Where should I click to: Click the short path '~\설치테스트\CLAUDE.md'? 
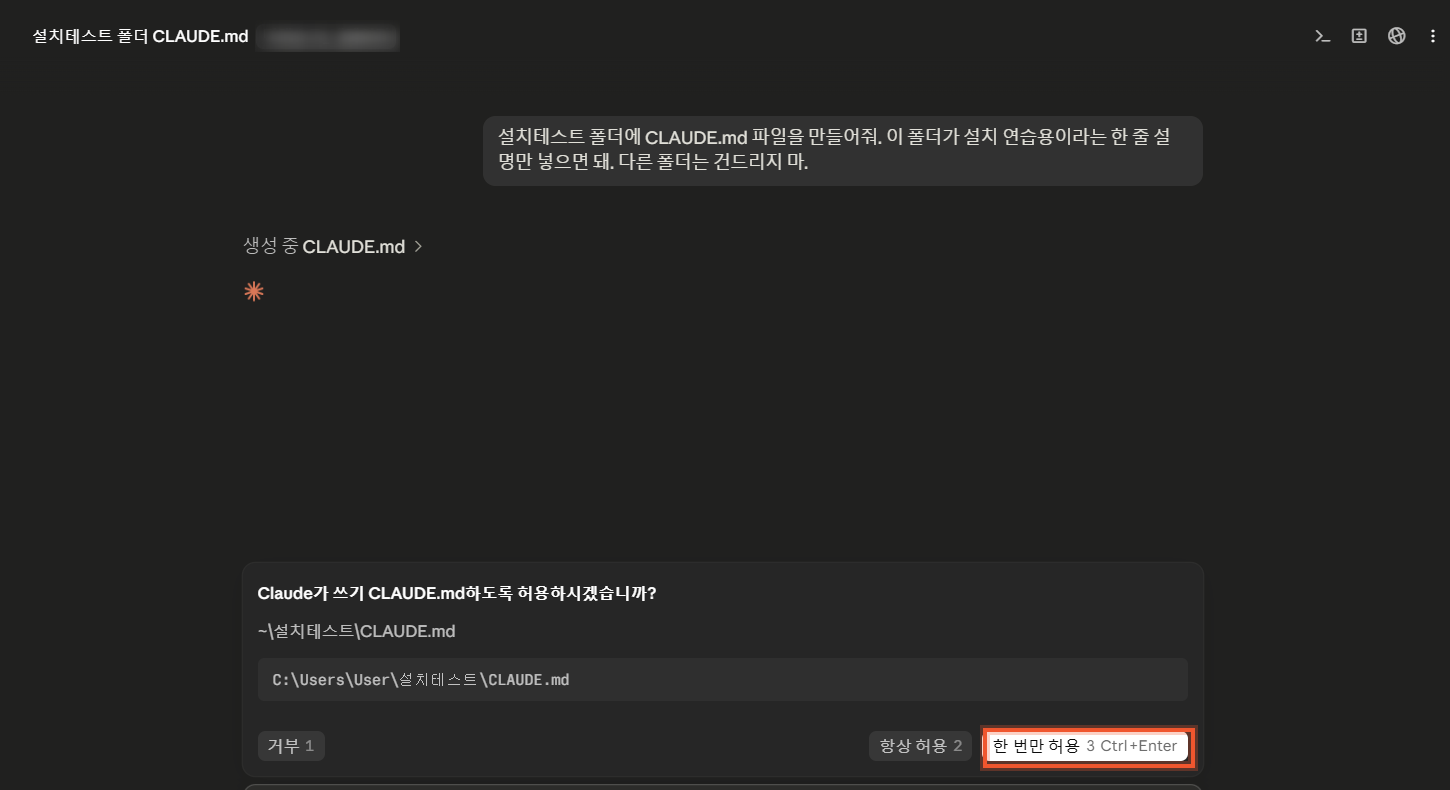[357, 631]
